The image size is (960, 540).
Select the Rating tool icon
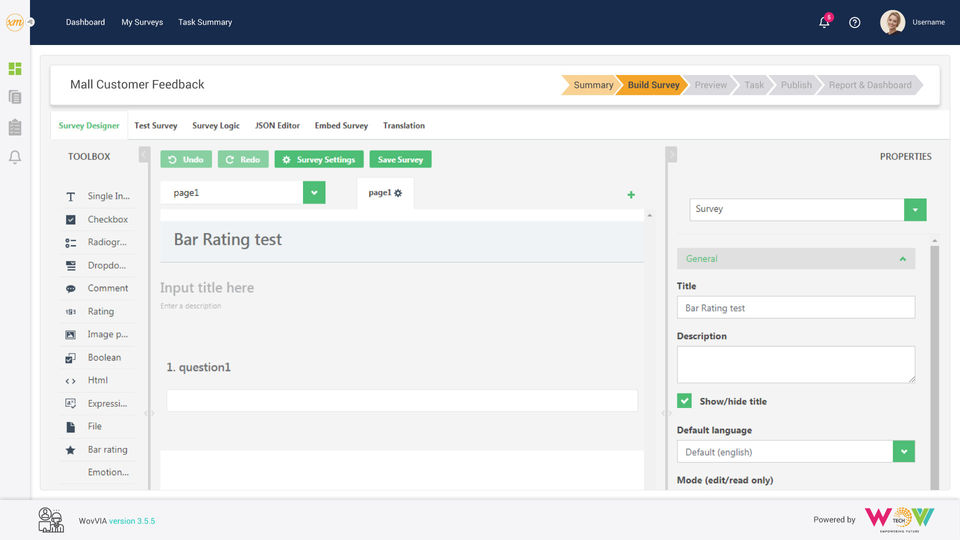point(70,312)
